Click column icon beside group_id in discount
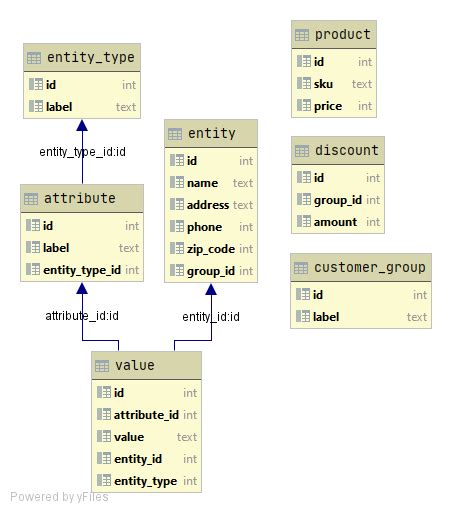 tap(304, 199)
